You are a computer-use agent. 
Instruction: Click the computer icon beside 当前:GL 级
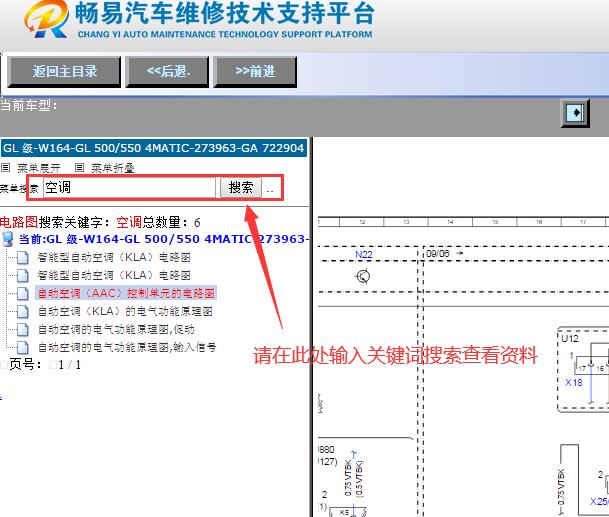coord(8,239)
